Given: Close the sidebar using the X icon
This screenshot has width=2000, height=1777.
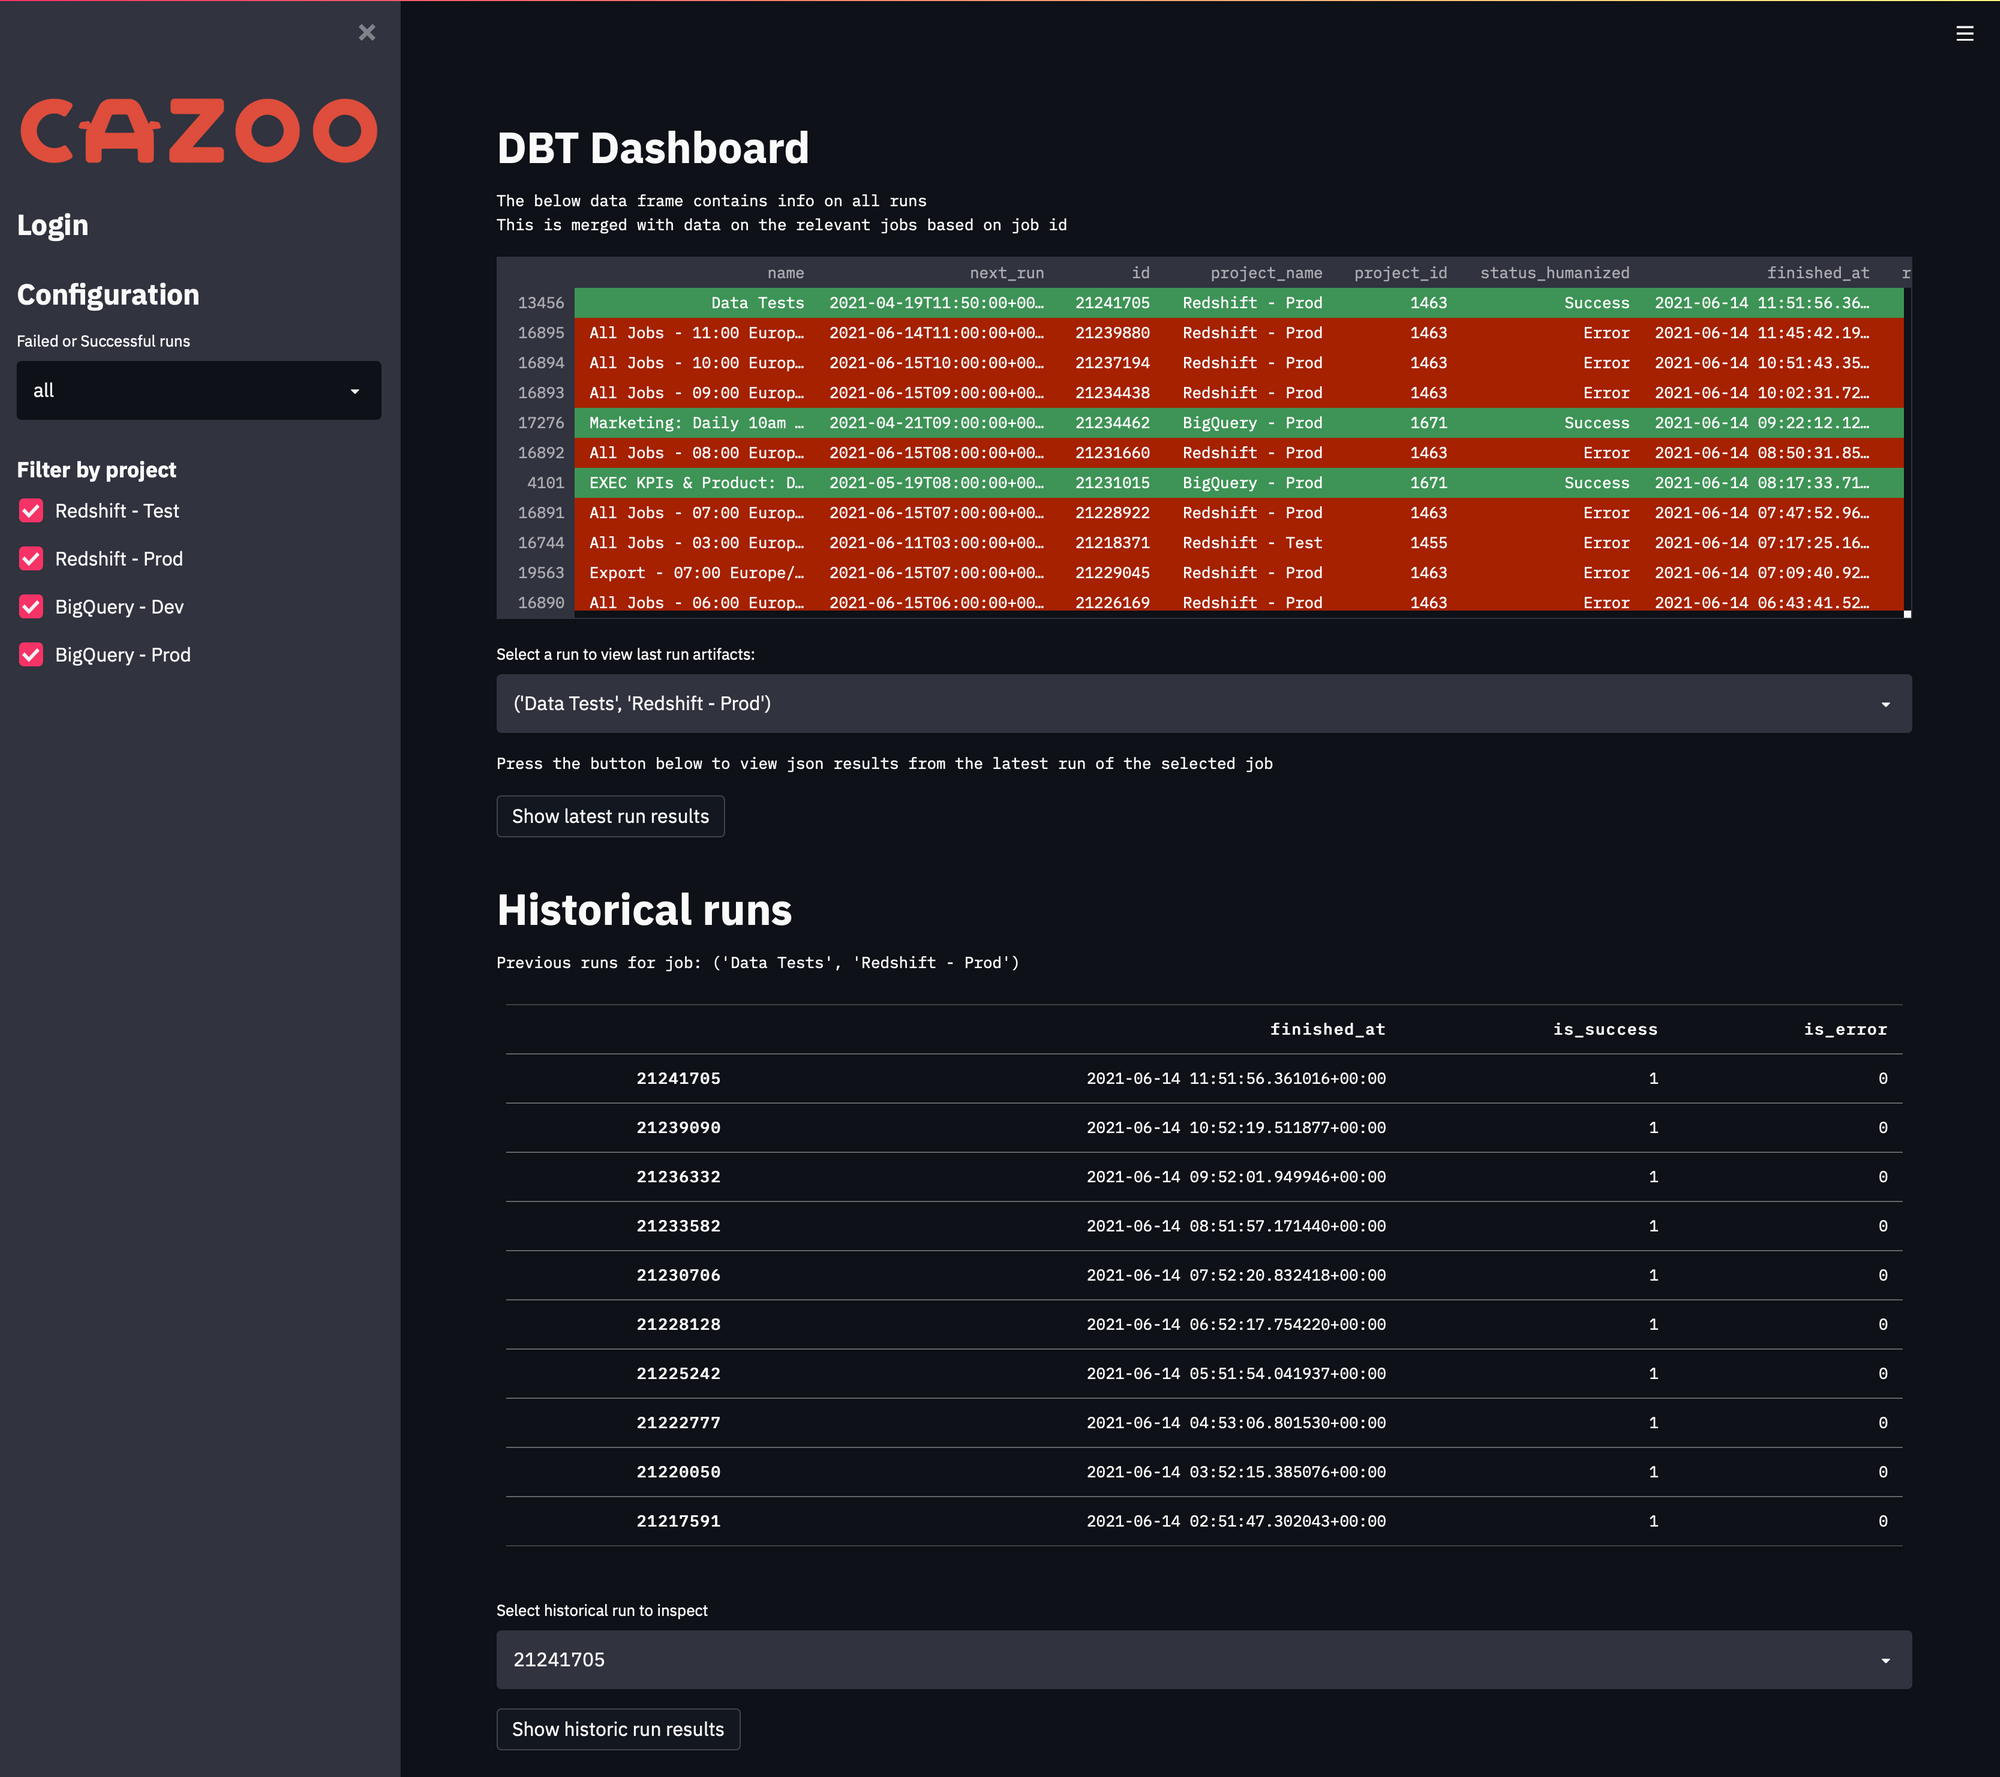Looking at the screenshot, I should tap(367, 33).
